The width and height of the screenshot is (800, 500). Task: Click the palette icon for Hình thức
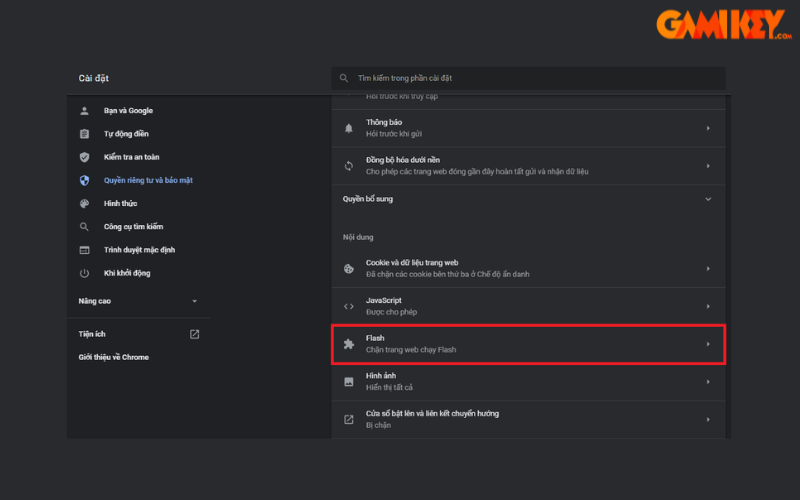[x=84, y=204]
